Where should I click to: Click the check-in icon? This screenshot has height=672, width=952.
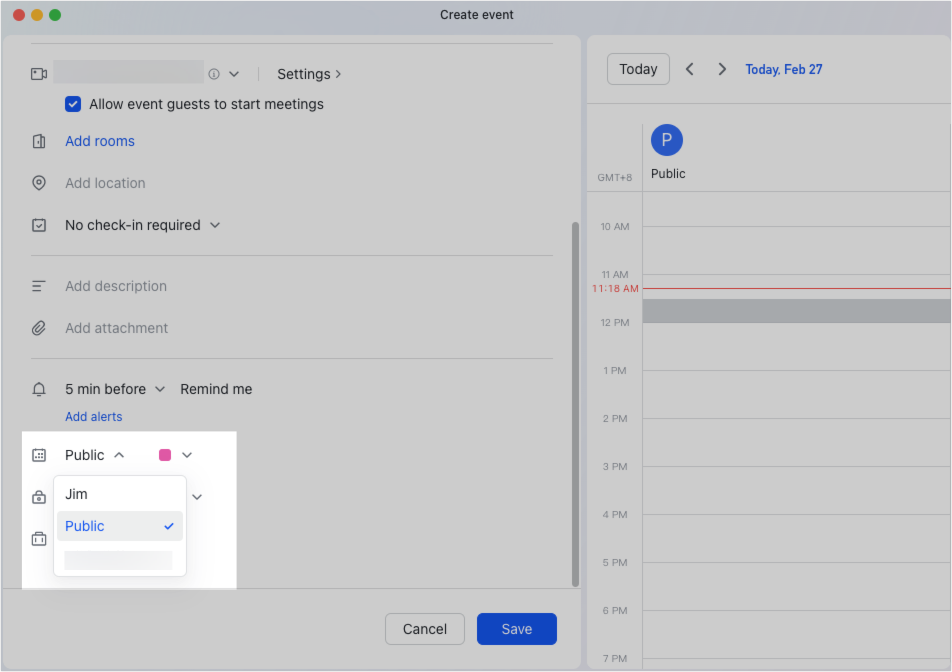coord(39,225)
